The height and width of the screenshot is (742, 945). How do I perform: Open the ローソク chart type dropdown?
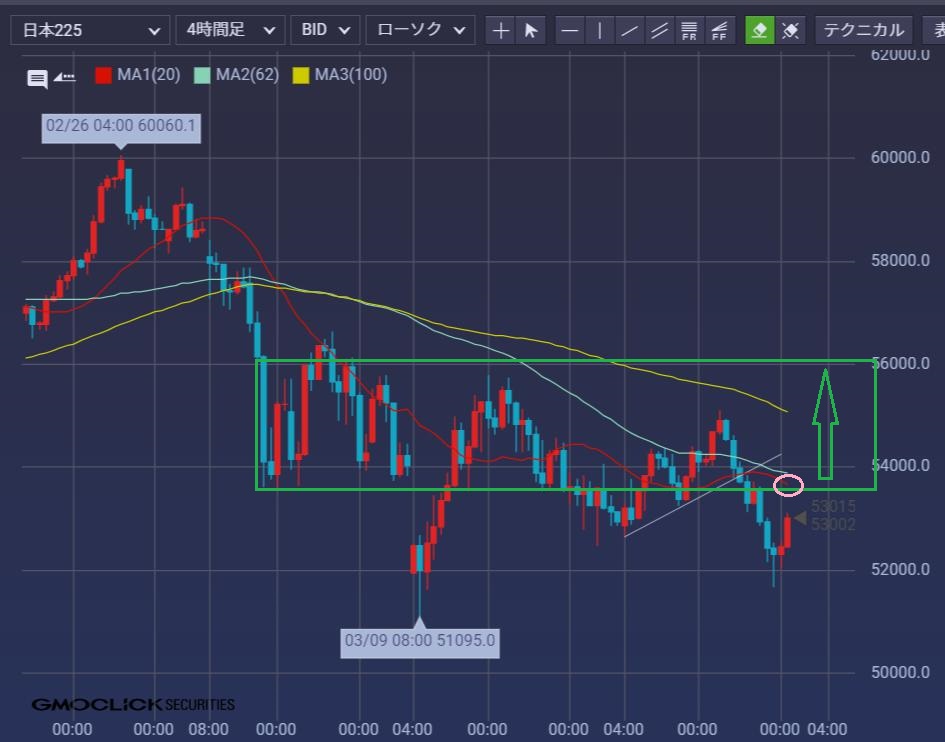420,30
